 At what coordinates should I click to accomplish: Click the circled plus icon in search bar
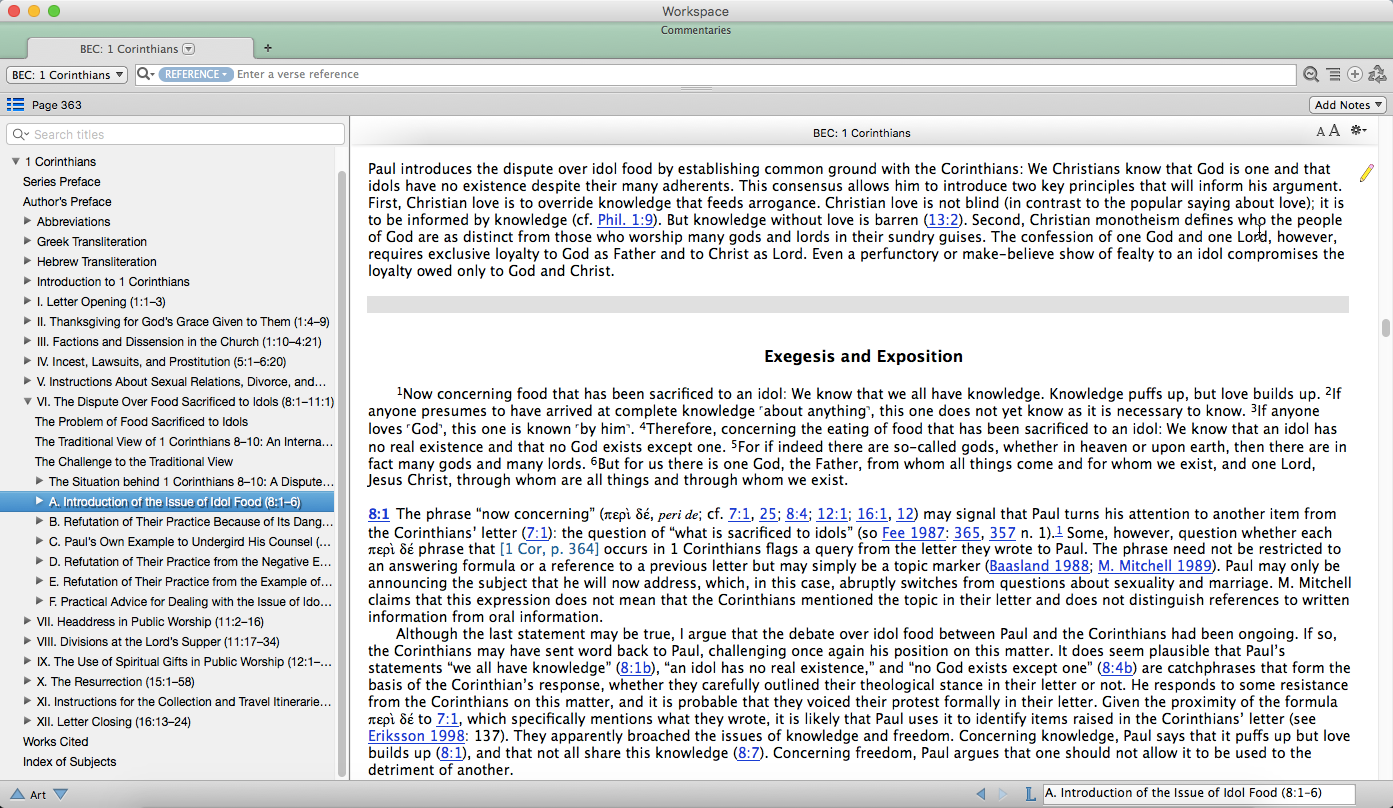click(x=1354, y=74)
